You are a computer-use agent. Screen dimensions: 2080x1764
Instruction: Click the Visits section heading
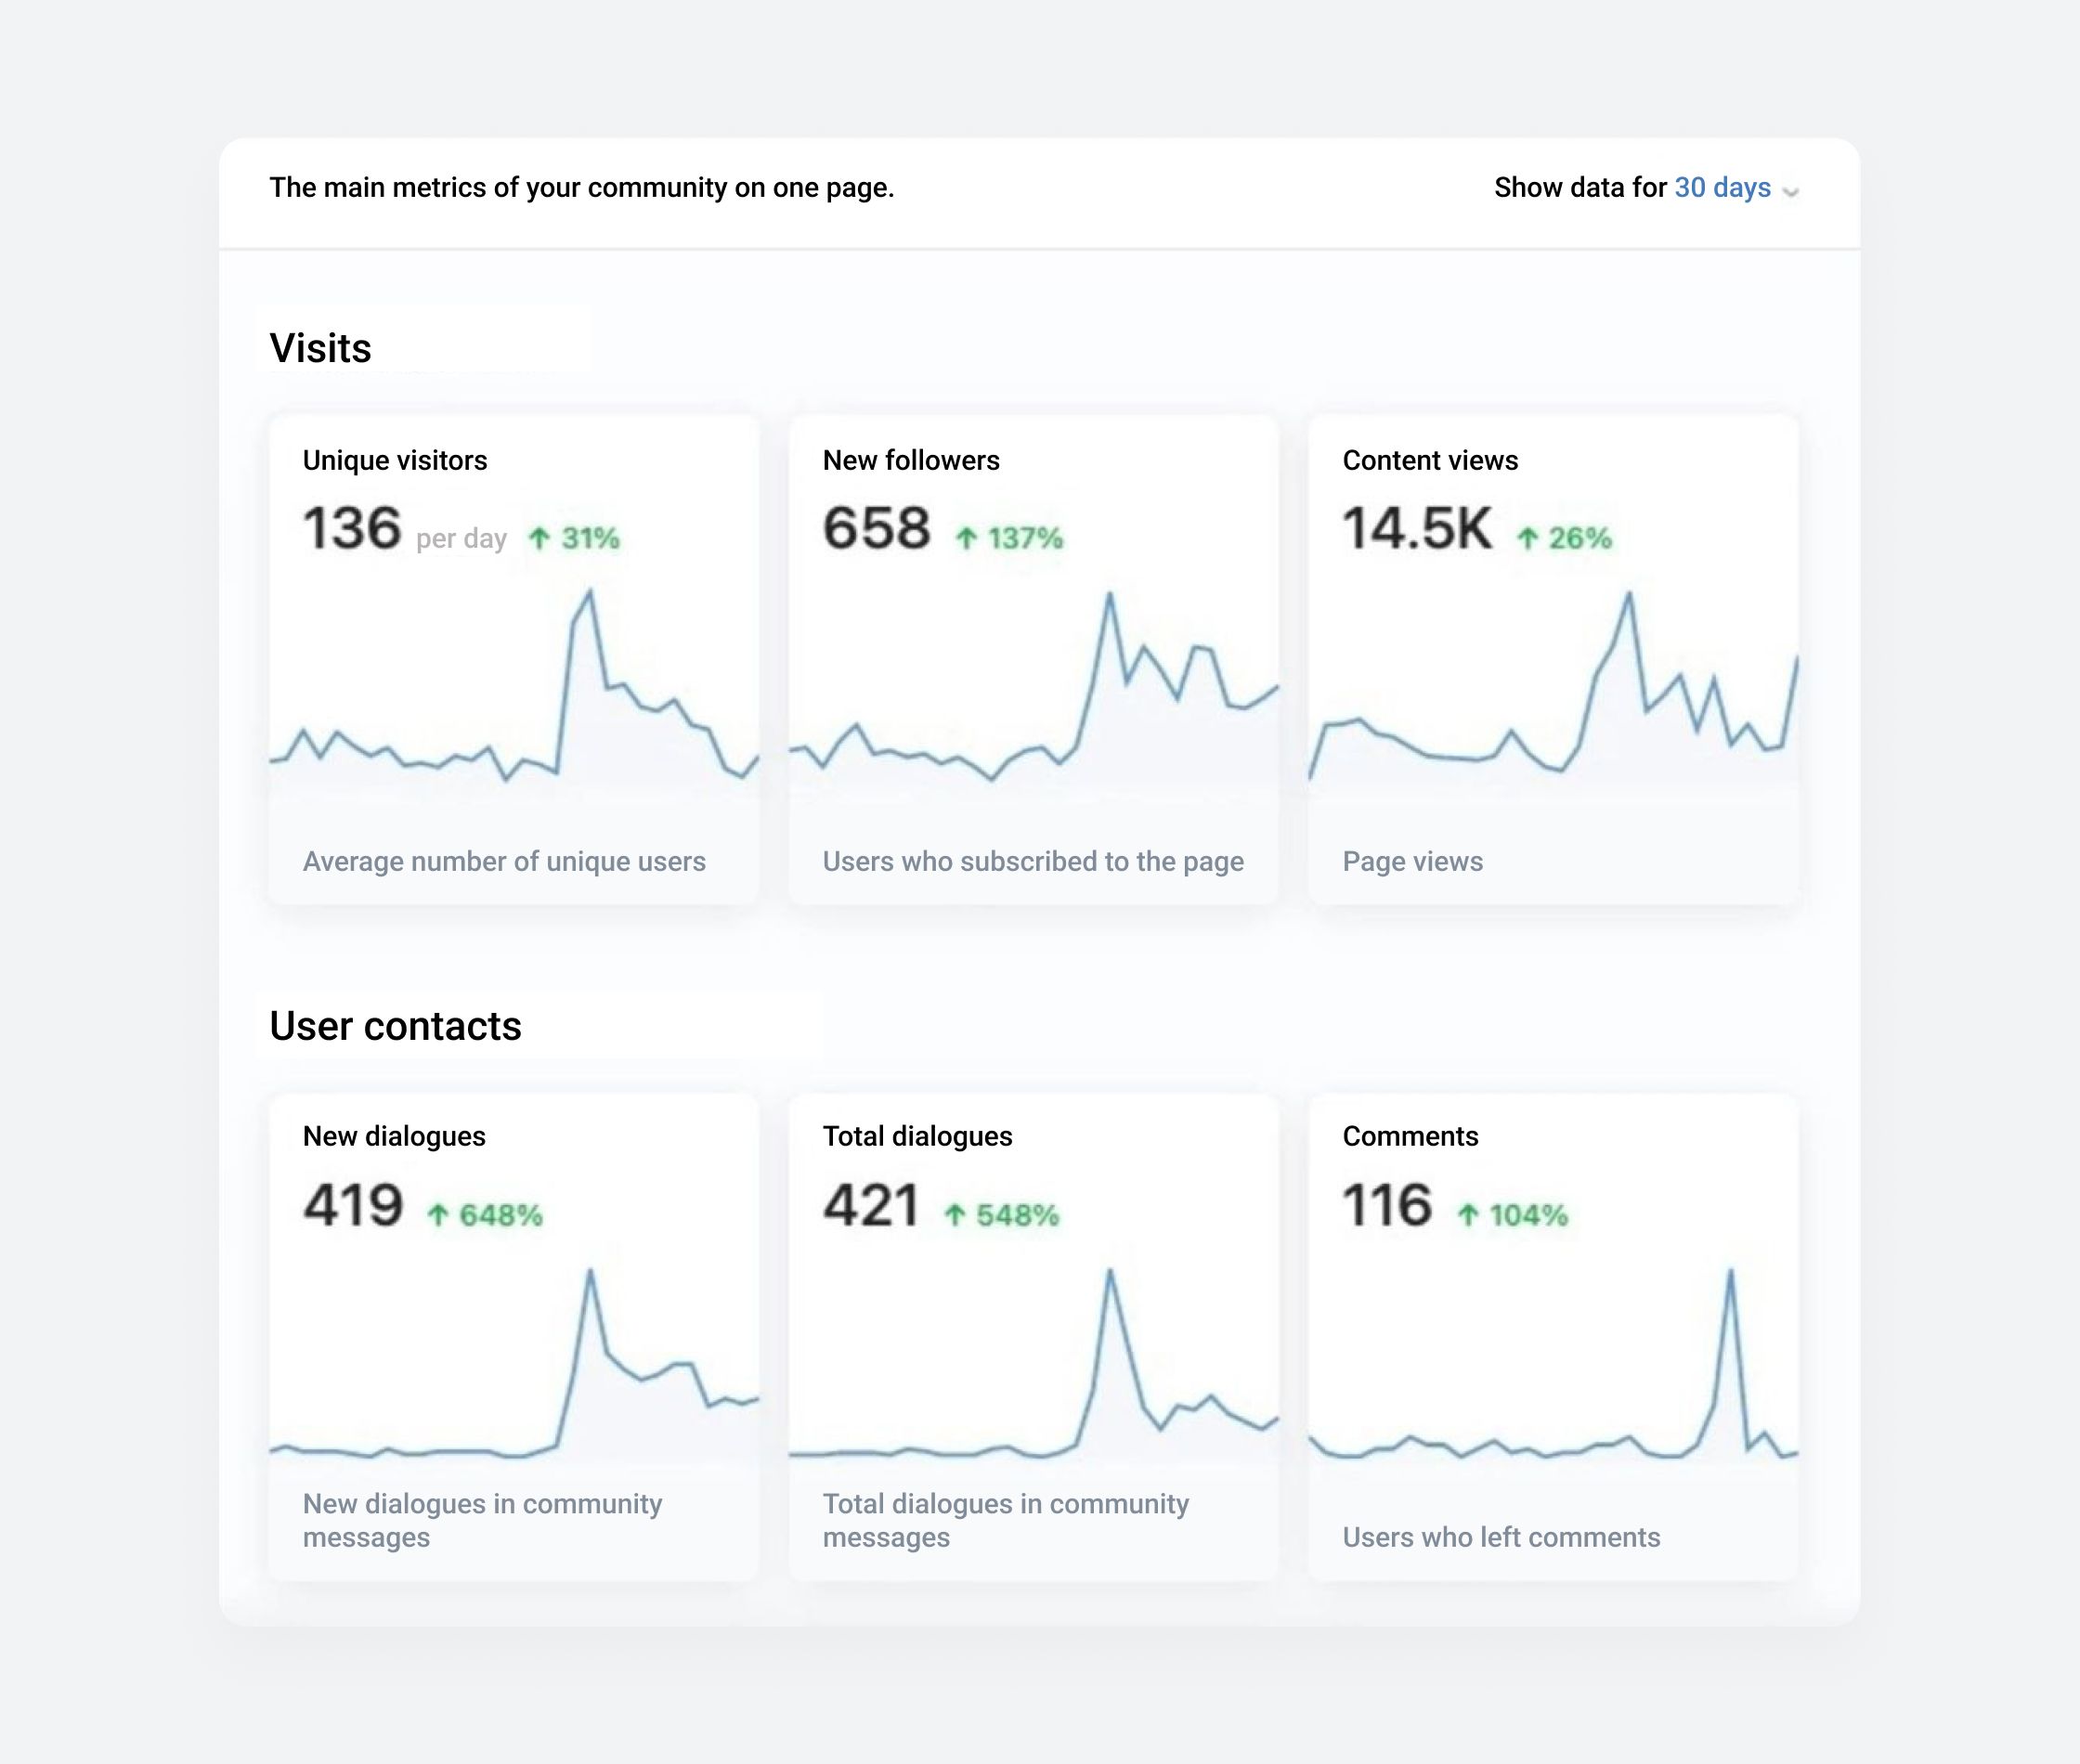coord(320,348)
